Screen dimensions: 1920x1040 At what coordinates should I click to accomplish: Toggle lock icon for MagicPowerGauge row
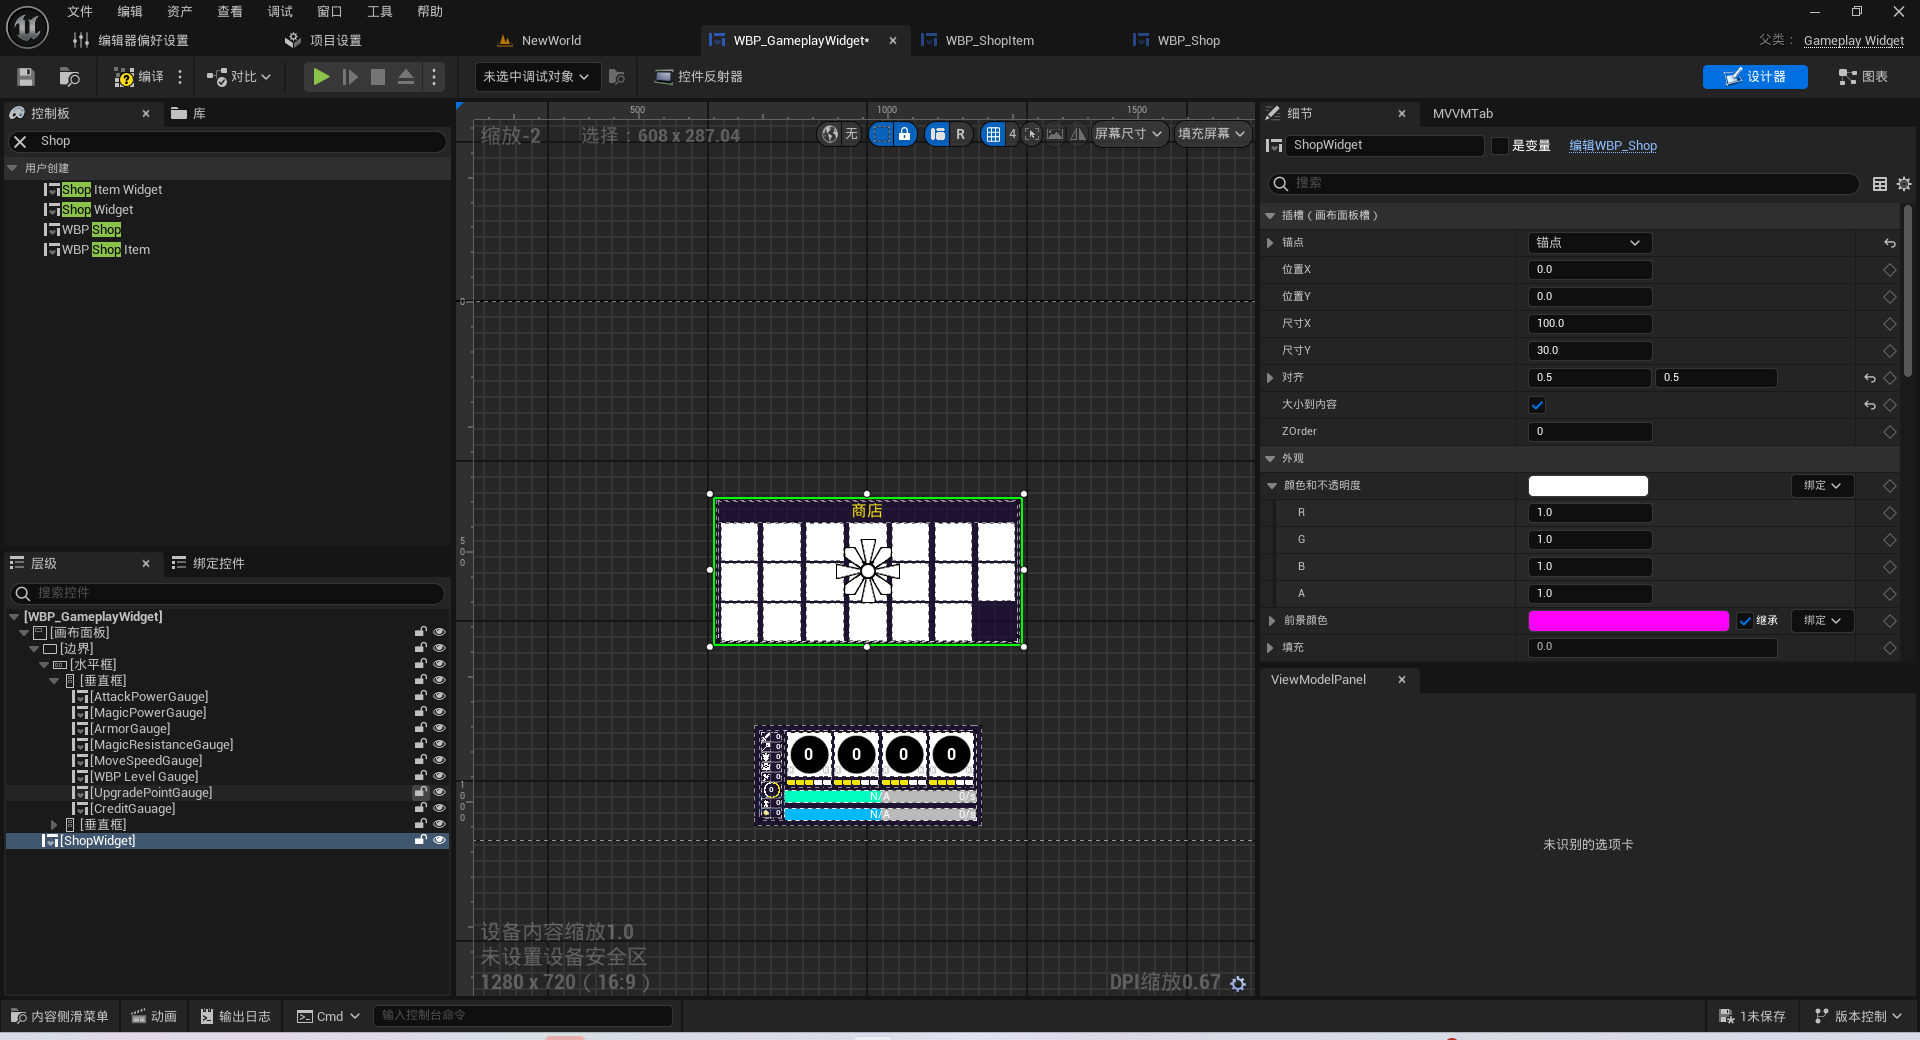[x=421, y=712]
